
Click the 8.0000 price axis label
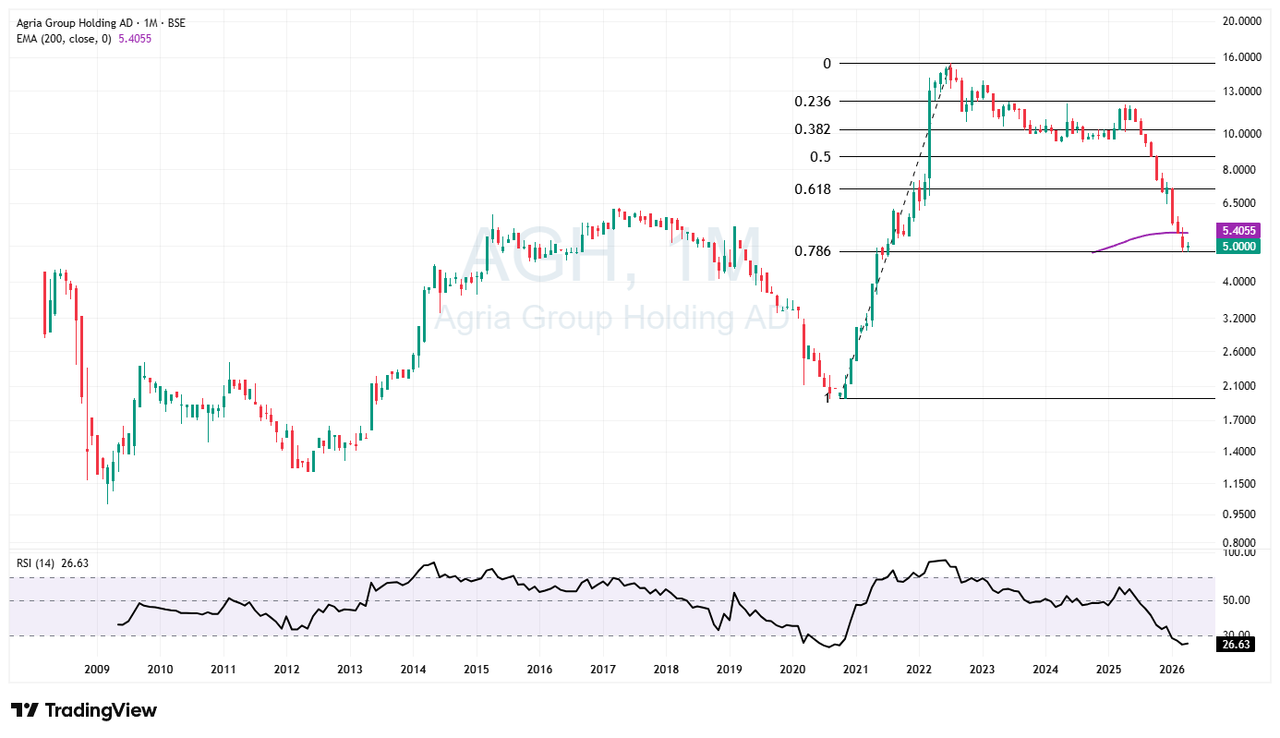coord(1241,171)
